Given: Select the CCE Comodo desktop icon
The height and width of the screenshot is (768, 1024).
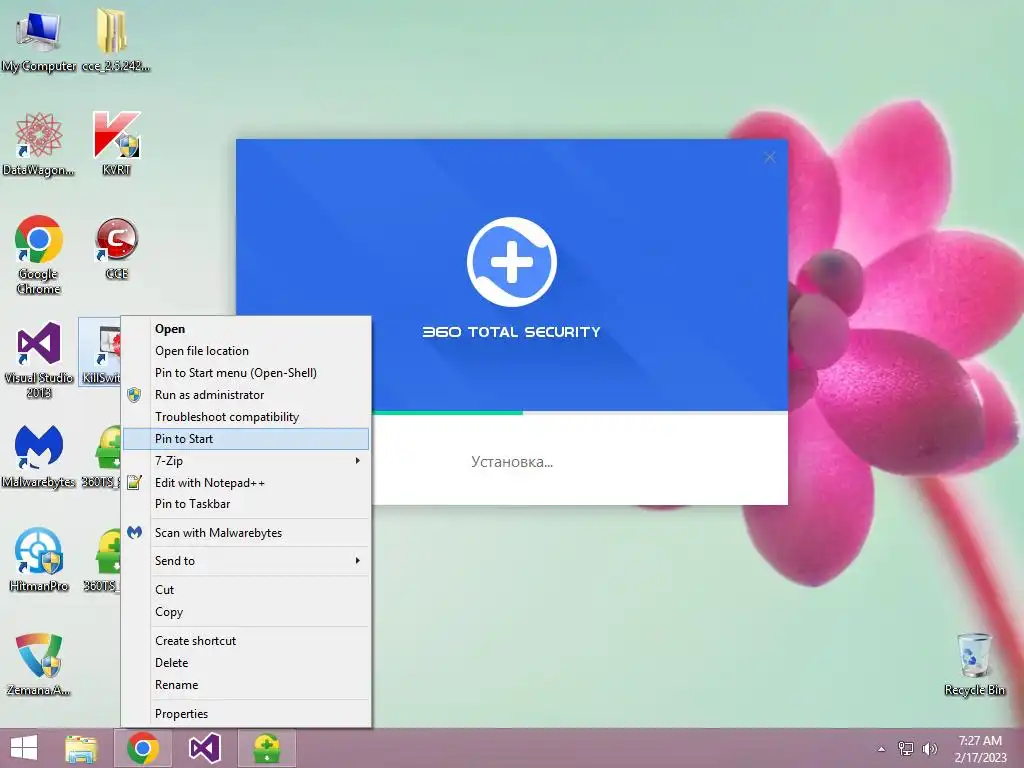Looking at the screenshot, I should click(116, 248).
